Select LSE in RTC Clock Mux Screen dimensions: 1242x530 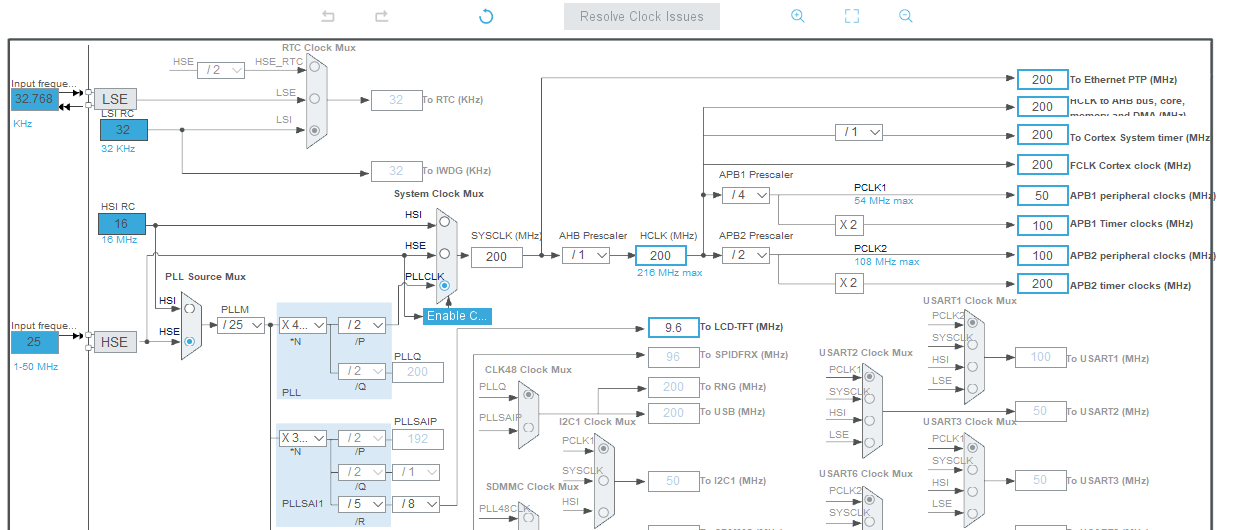point(314,99)
